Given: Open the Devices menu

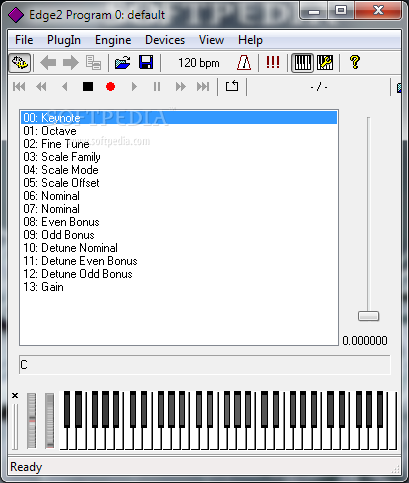Looking at the screenshot, I should pyautogui.click(x=165, y=40).
